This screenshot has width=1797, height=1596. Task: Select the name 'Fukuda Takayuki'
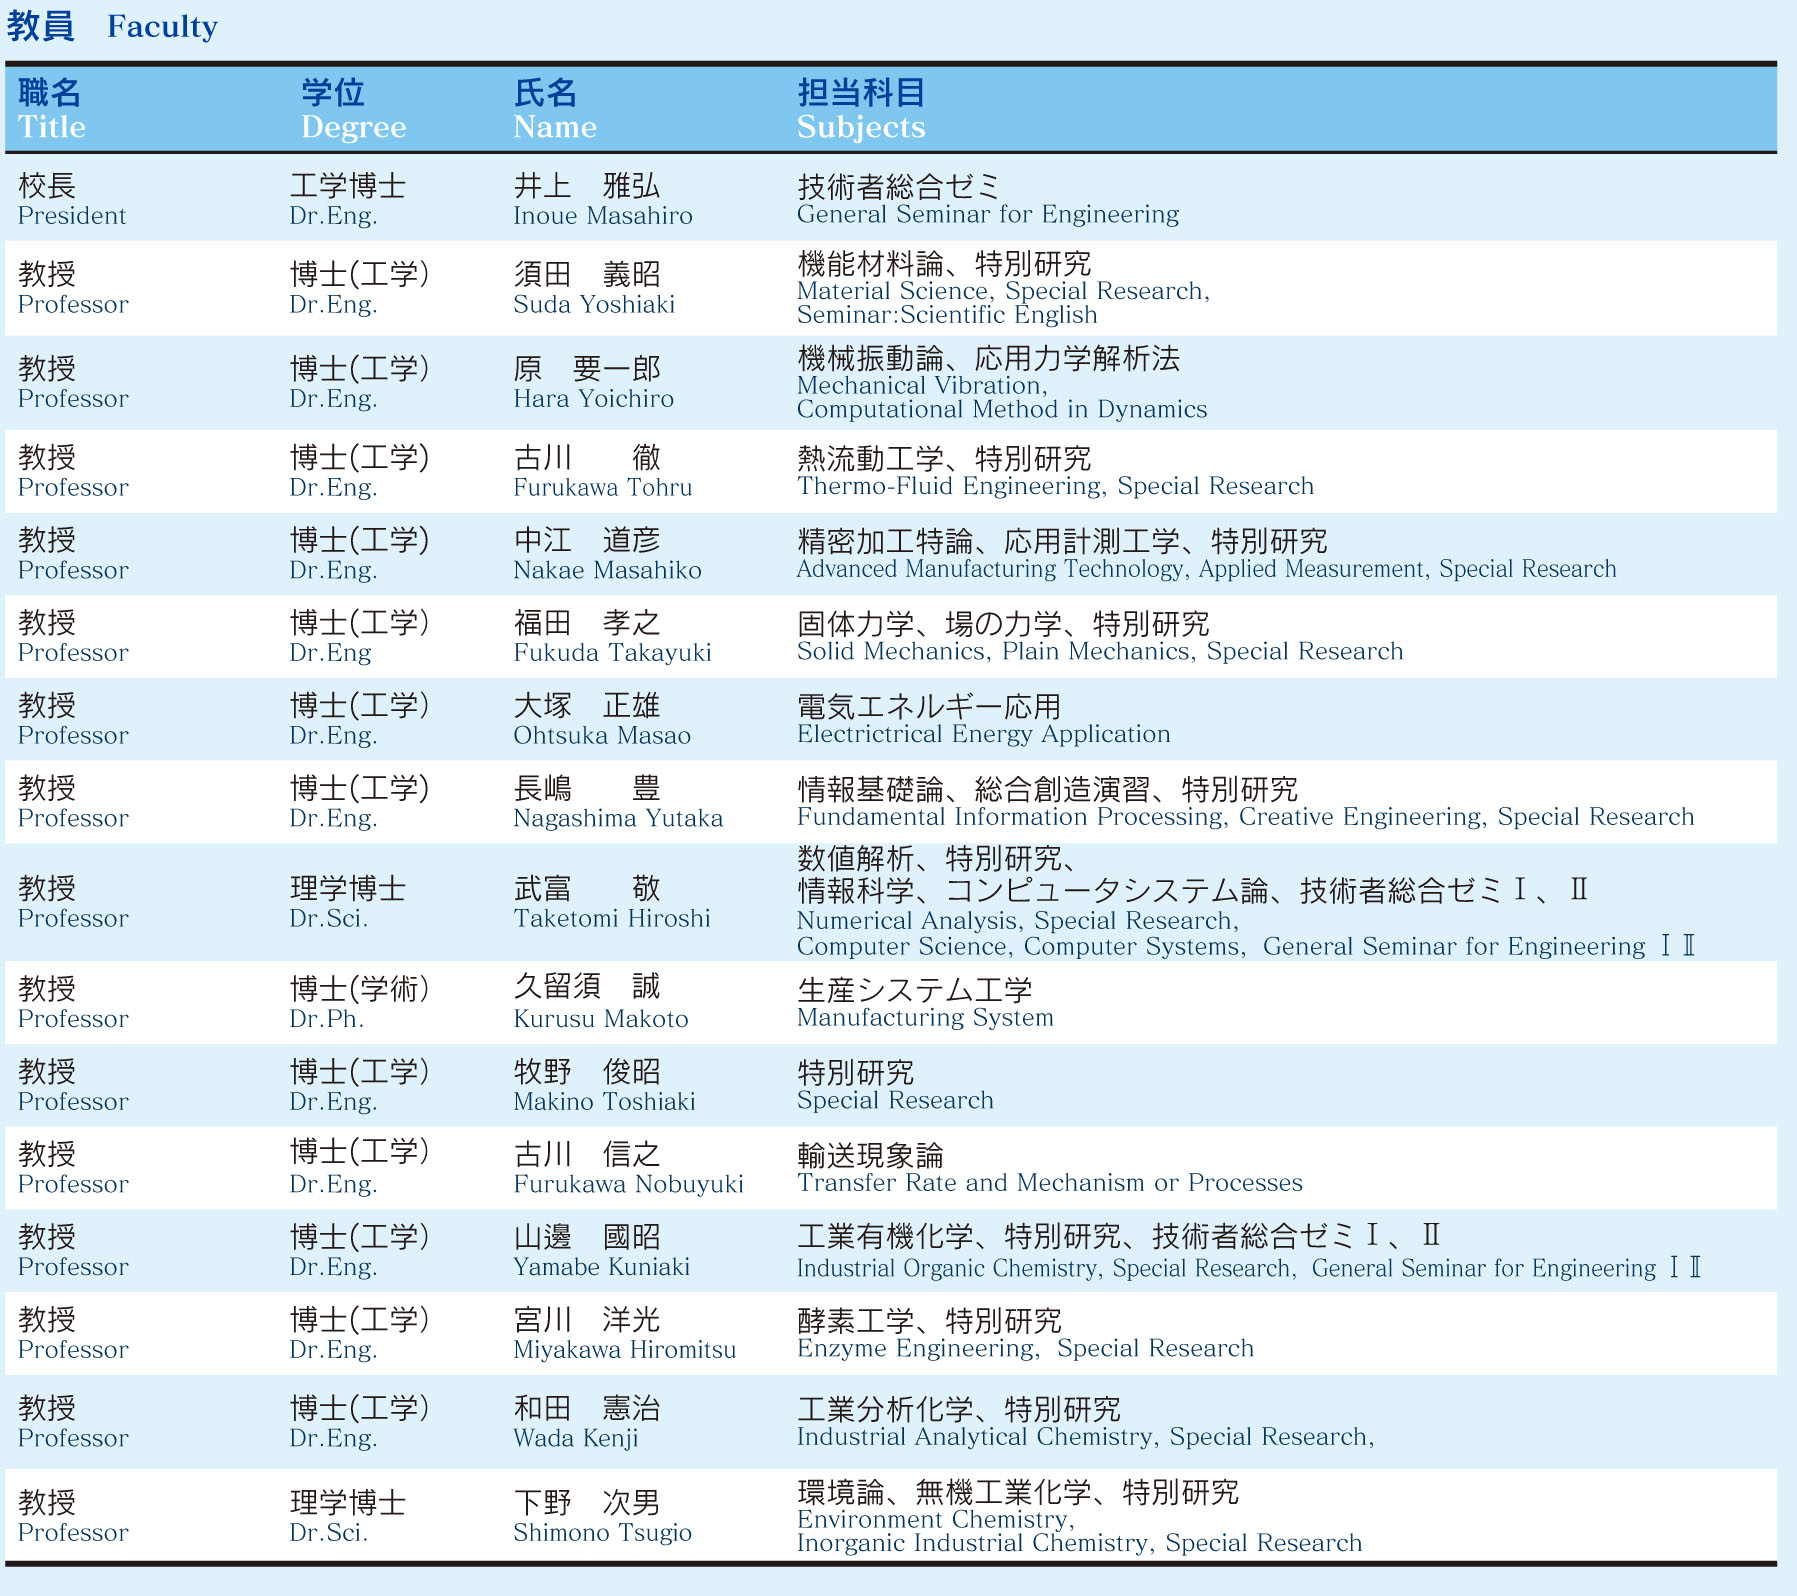pyautogui.click(x=612, y=653)
